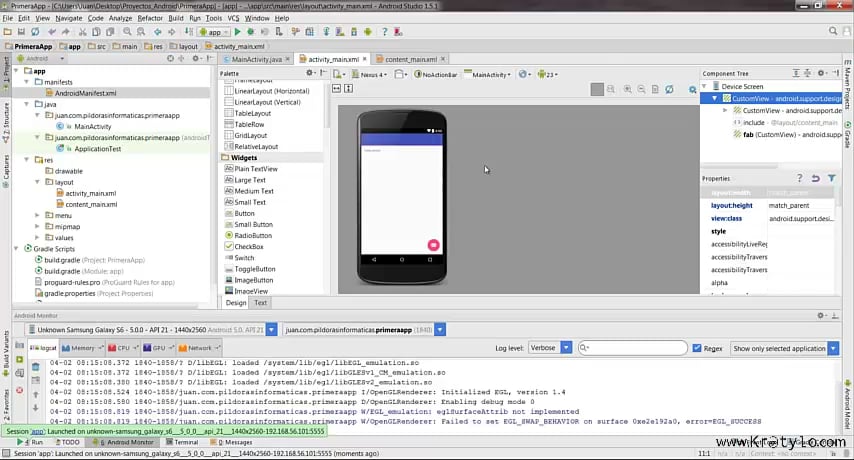The image size is (854, 460).
Task: Click the app link in session balloon
Action: click(36, 431)
